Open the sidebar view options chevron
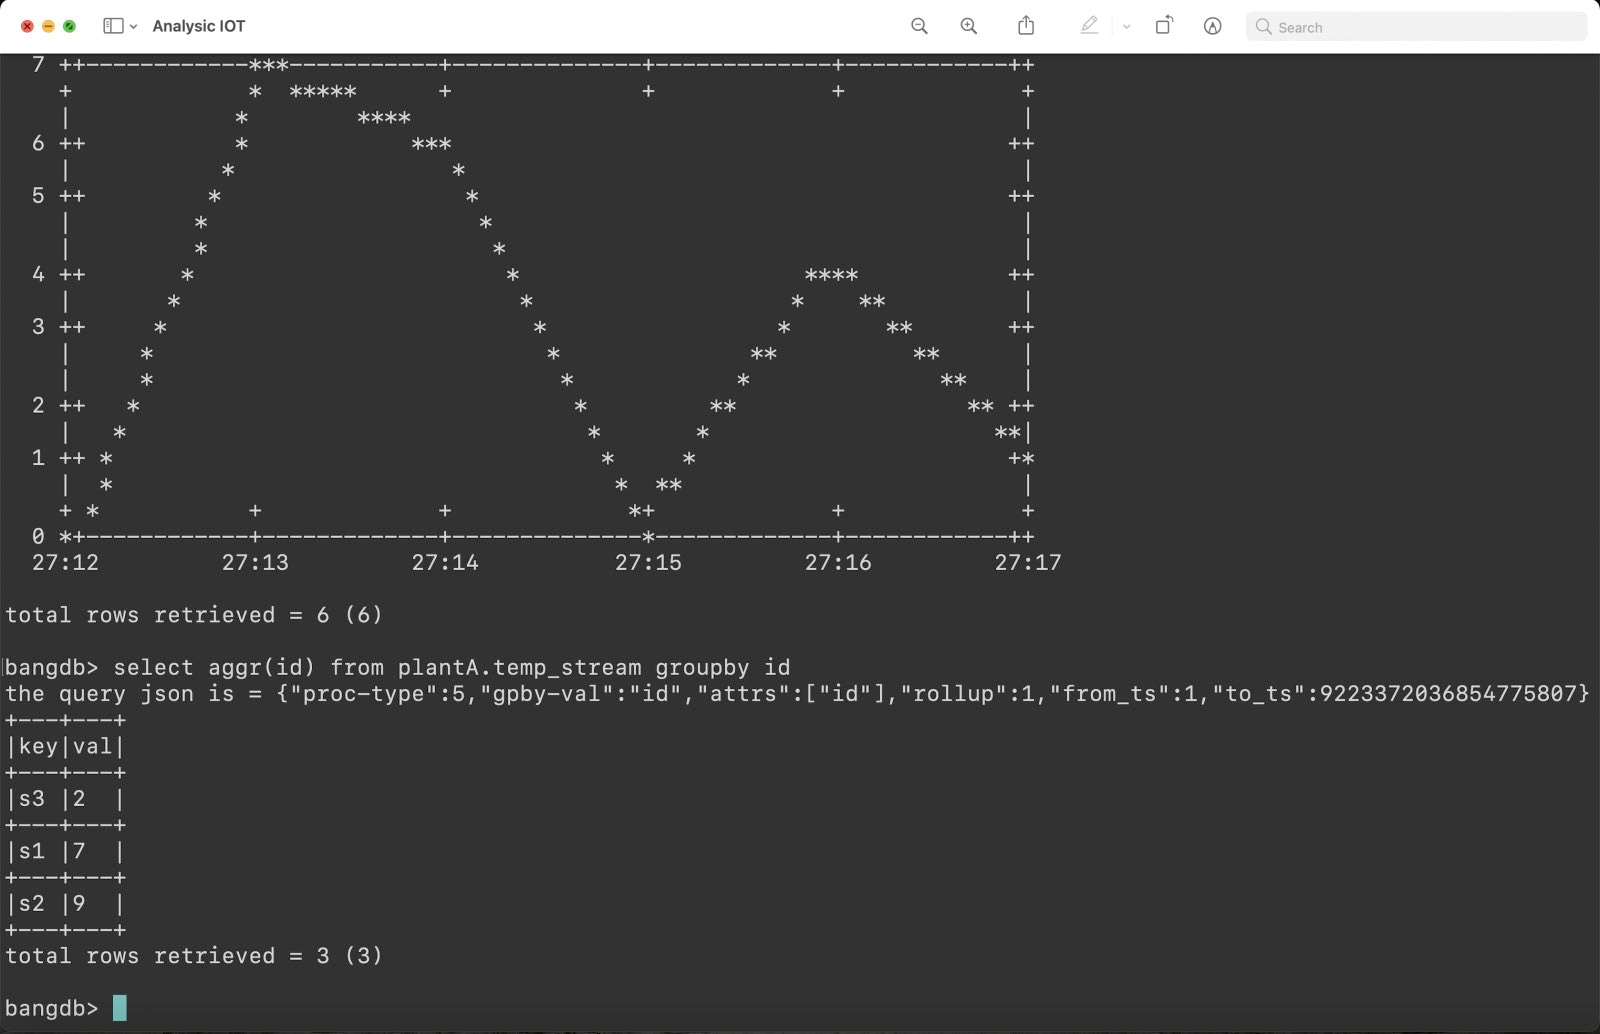 coord(133,27)
